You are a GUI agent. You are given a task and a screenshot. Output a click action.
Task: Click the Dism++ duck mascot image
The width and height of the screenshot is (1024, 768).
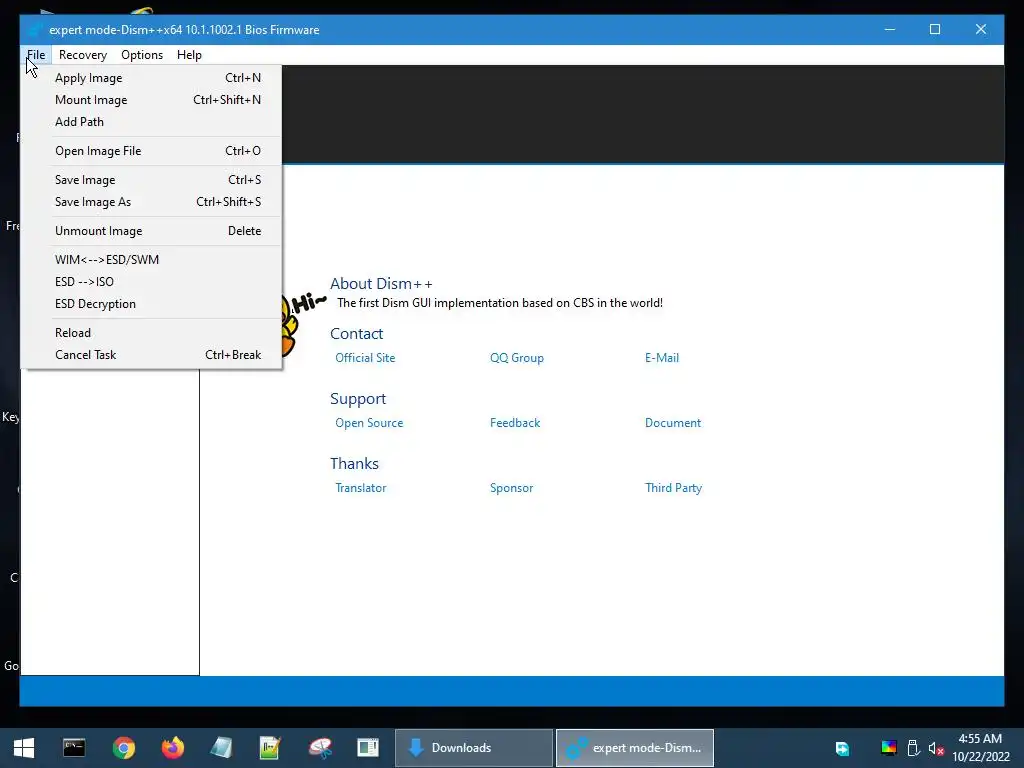coord(302,323)
